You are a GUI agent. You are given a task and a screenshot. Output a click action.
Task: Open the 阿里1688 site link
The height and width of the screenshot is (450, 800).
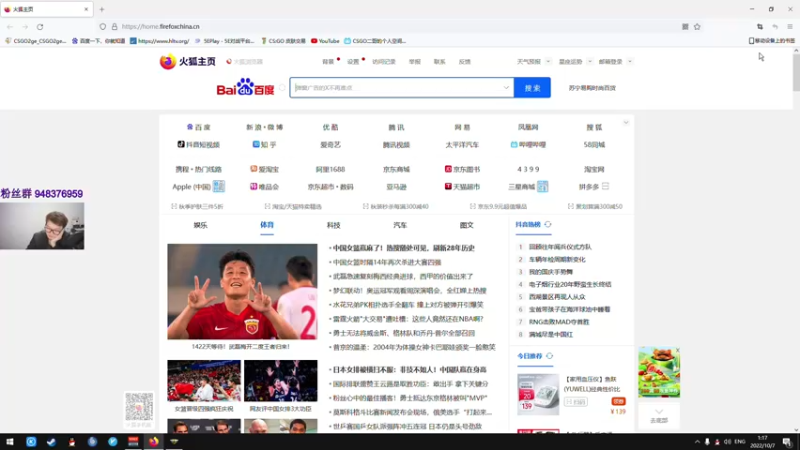point(330,169)
